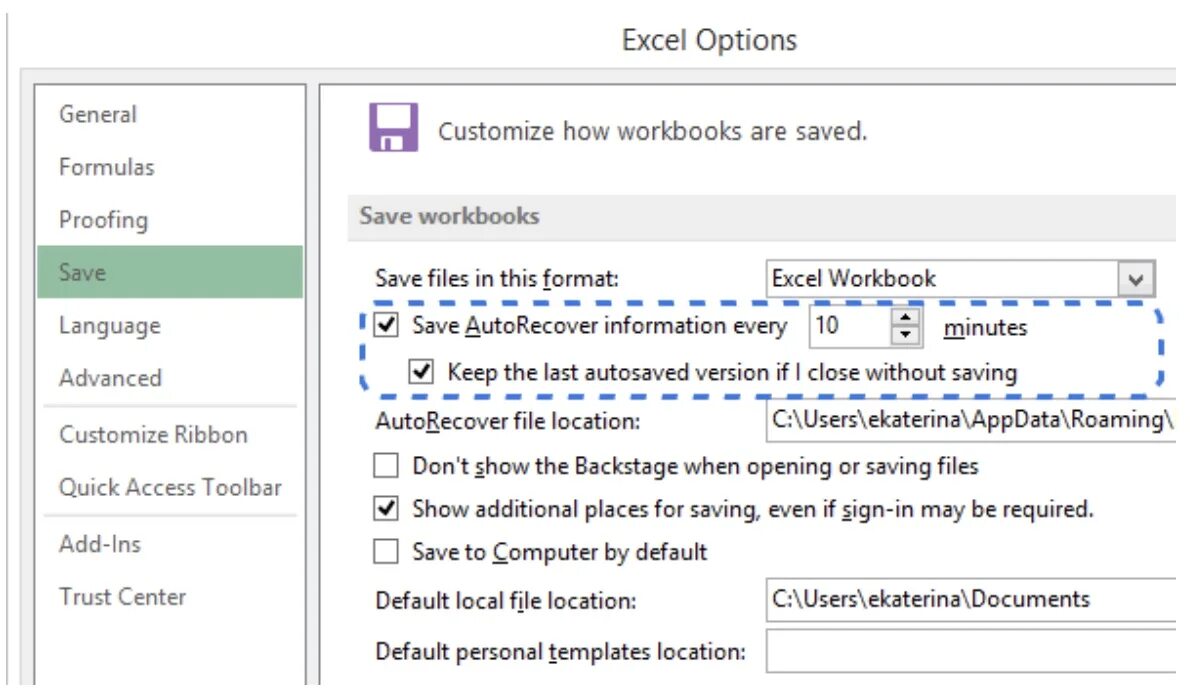
Task: Switch to the Formulas category
Action: click(x=107, y=167)
